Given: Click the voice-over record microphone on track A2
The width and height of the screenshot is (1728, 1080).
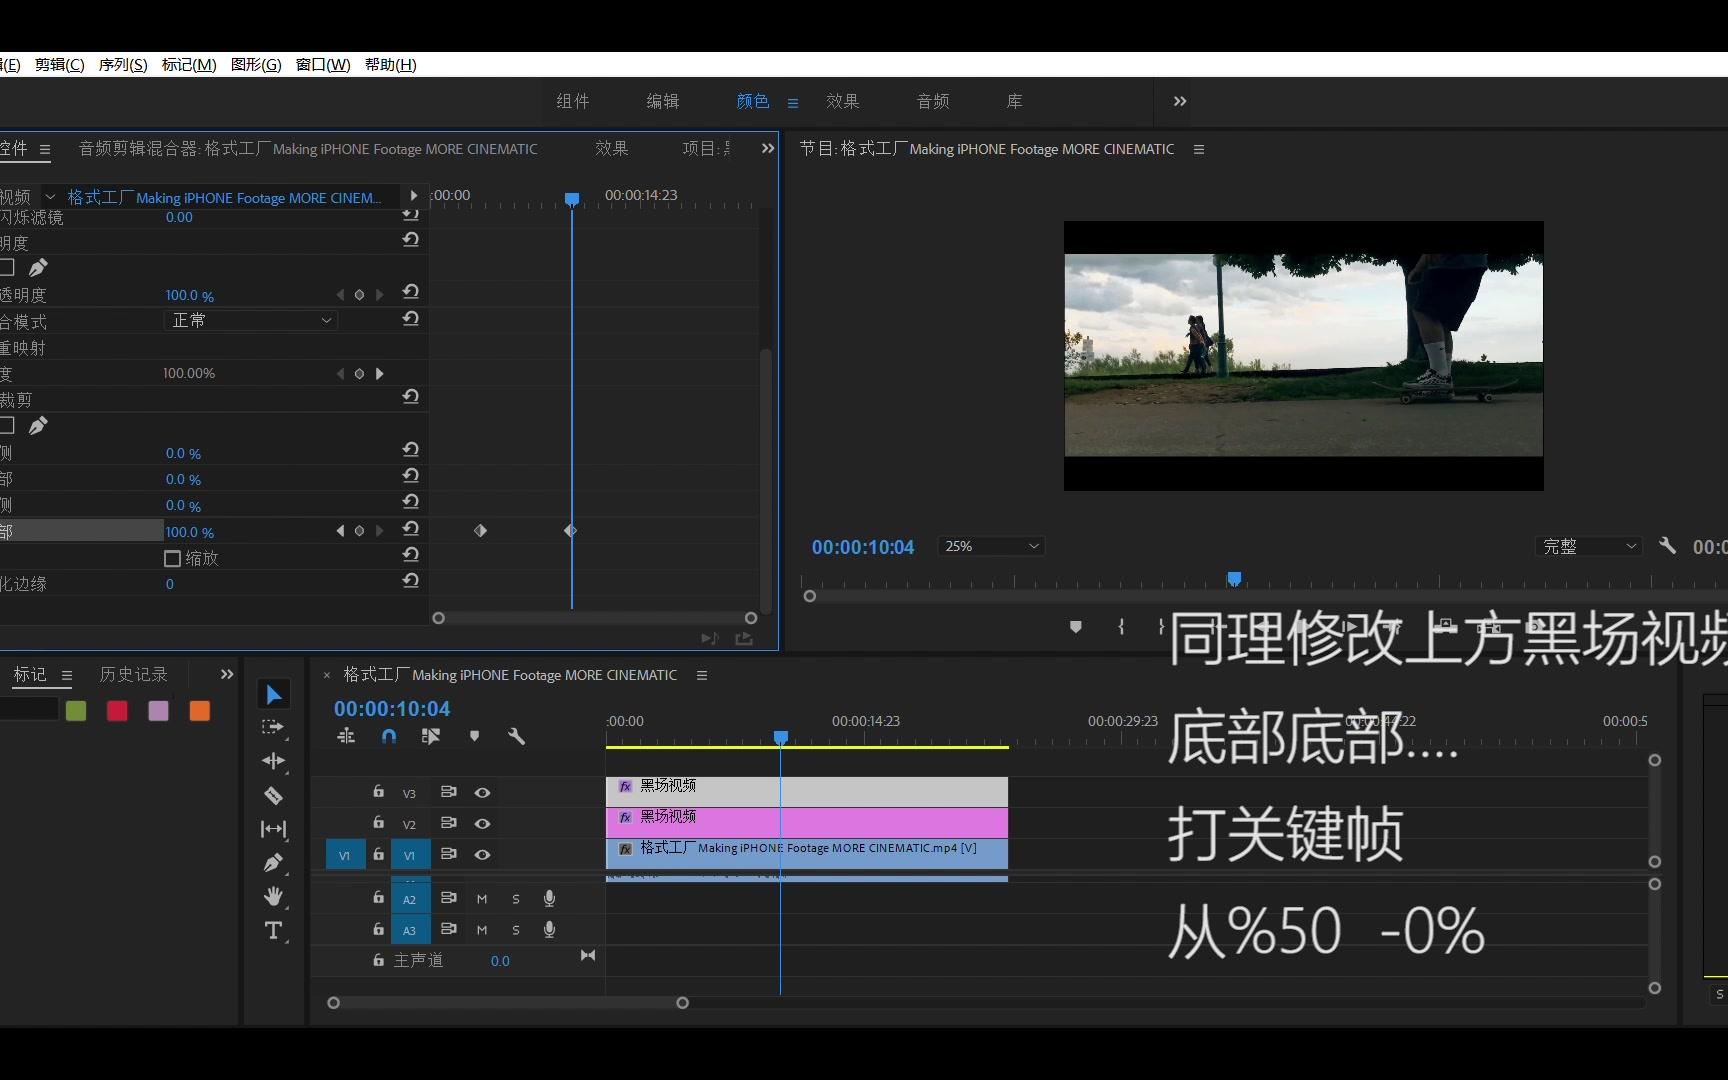Looking at the screenshot, I should pos(549,899).
